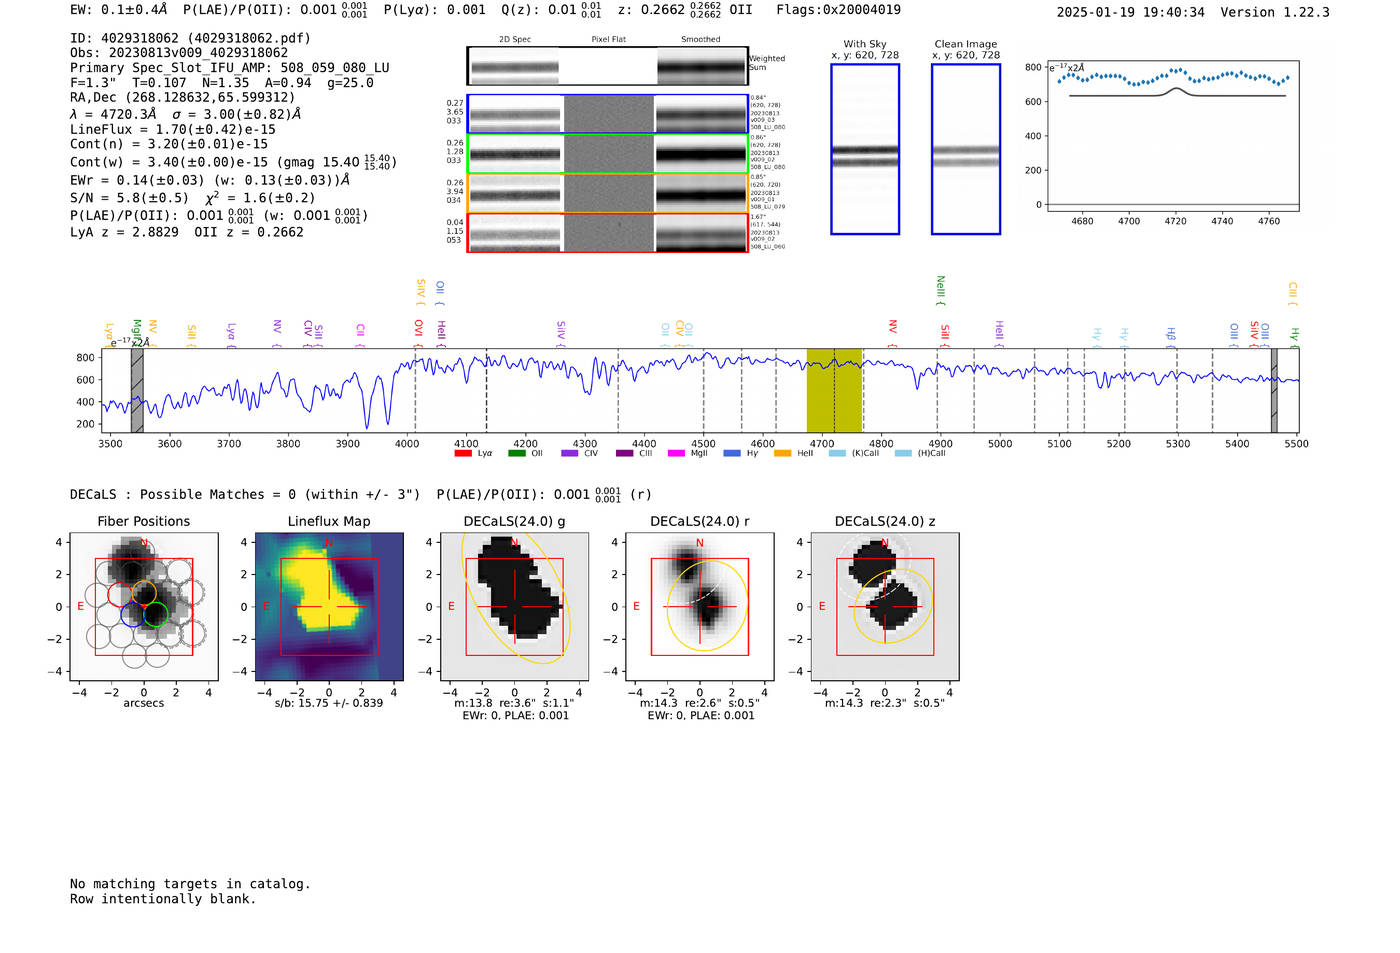Click 'Cont(n) = 3.20(±0.01)e-15'
Viewport: 1400px width, 953px height.
pos(169,144)
